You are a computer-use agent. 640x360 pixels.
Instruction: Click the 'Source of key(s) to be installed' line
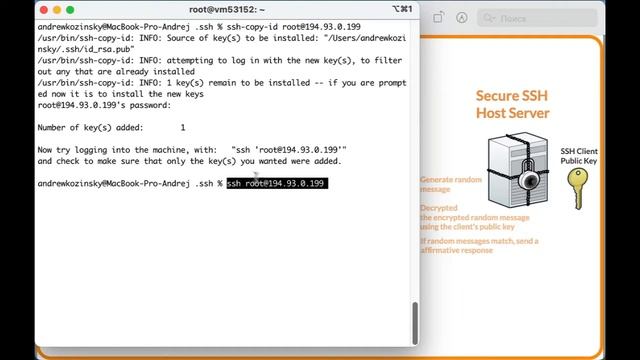[222, 44]
